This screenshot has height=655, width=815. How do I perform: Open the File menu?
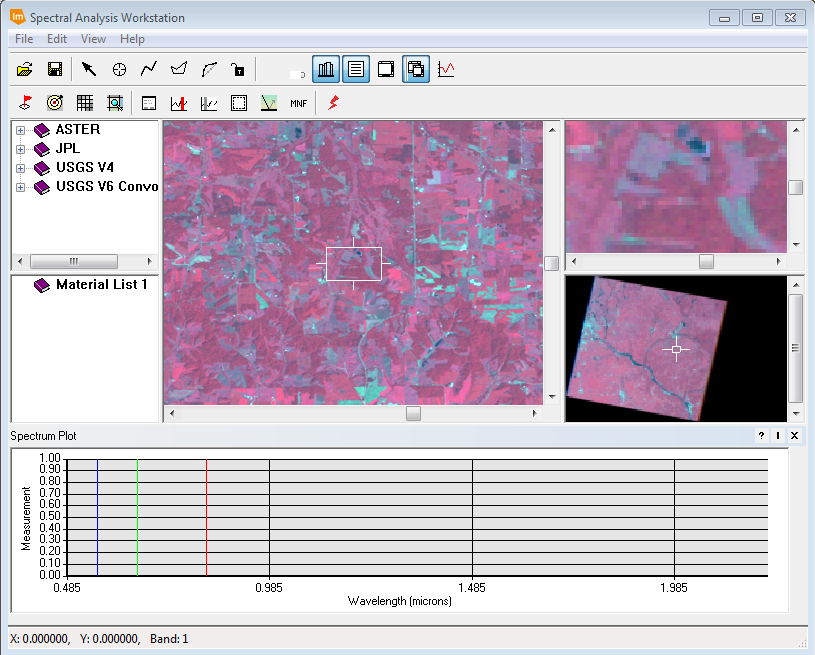(24, 39)
